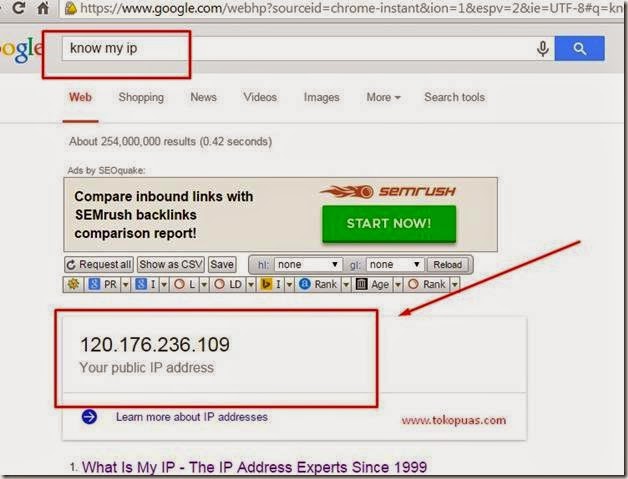Switch to the Videos tab

(x=260, y=97)
